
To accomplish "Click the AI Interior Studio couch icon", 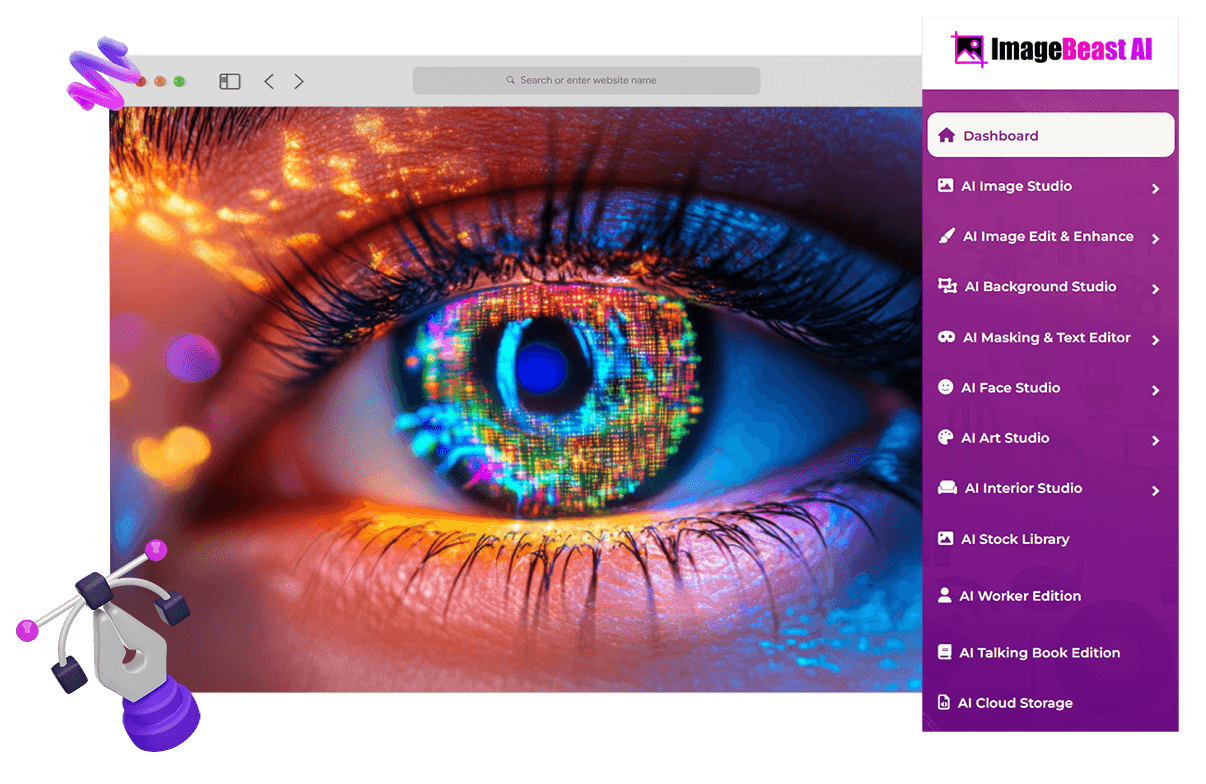I will [946, 488].
